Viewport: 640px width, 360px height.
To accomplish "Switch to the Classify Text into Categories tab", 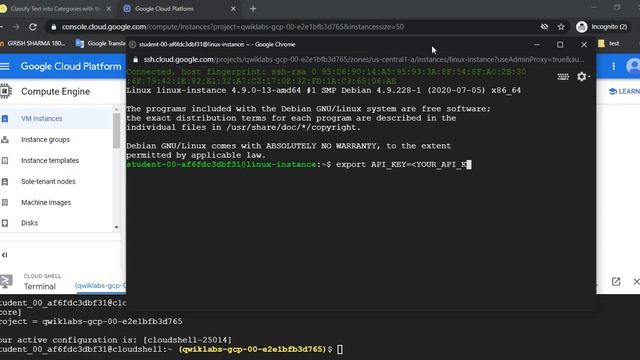I will [55, 9].
